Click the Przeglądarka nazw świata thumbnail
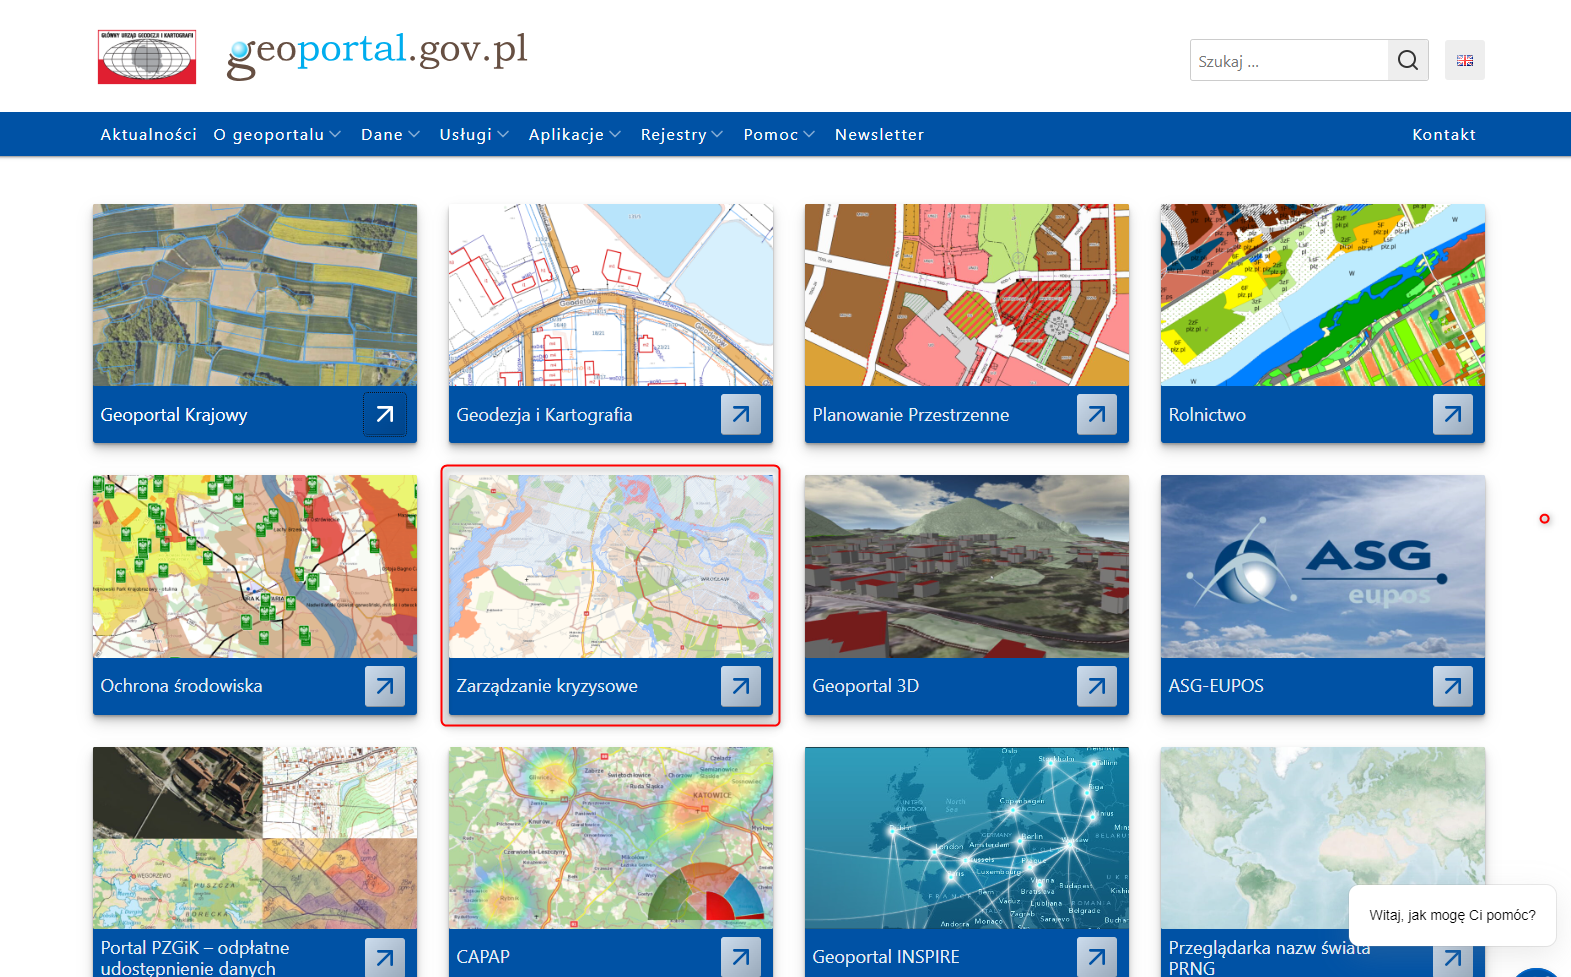The image size is (1571, 977). pos(1323,838)
